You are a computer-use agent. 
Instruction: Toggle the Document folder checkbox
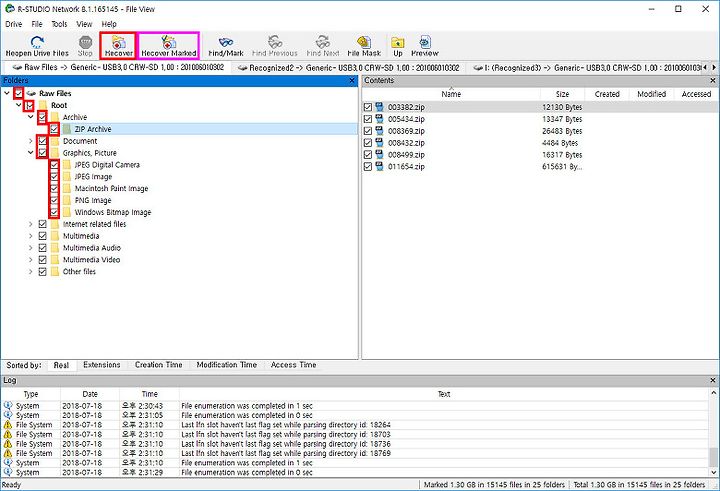[43, 141]
